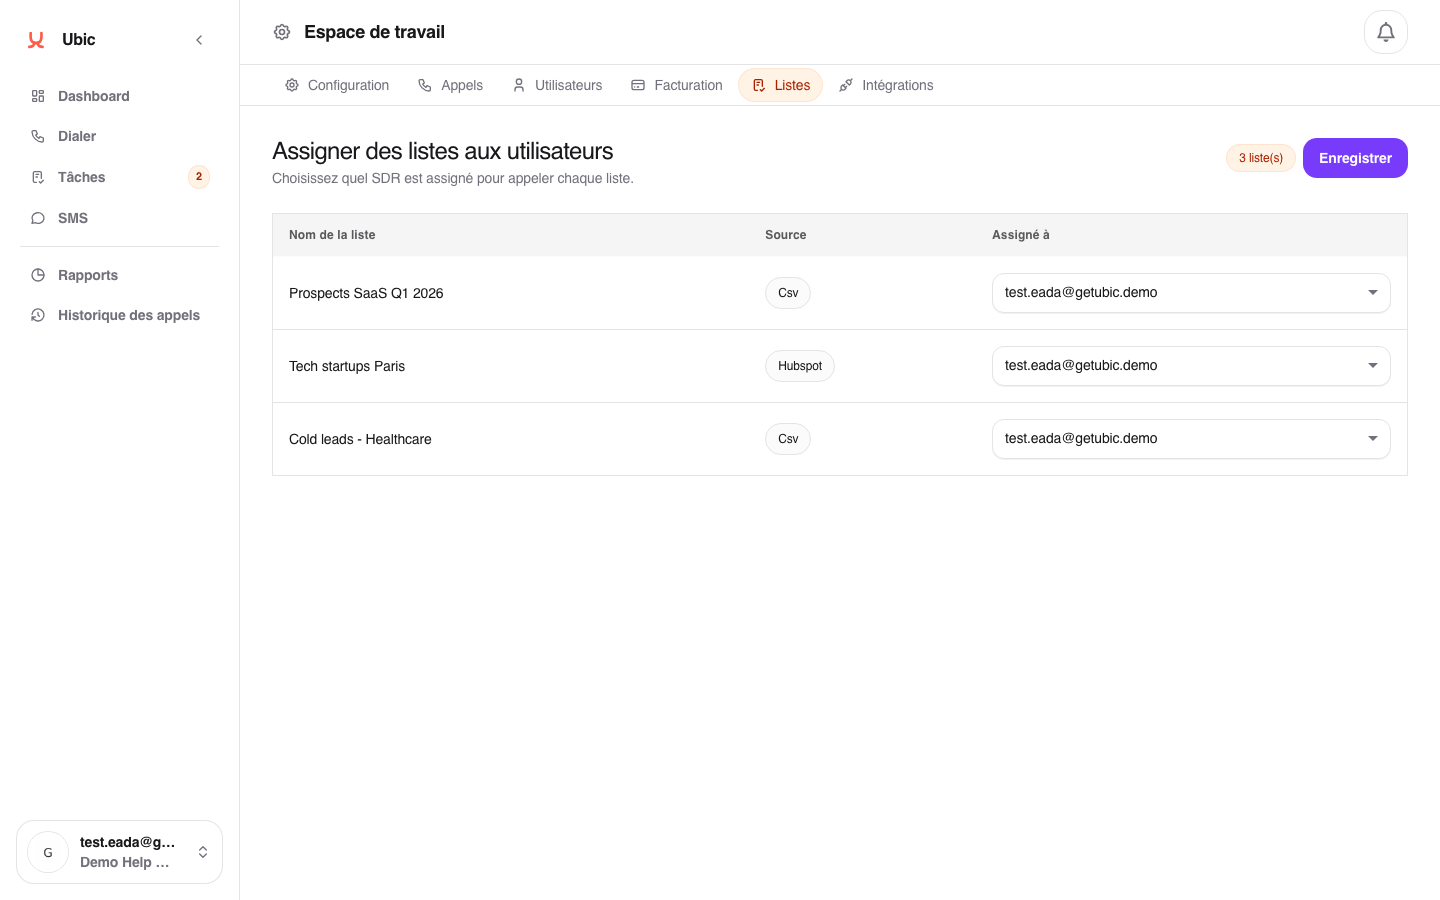Click the Rapports pie chart icon
The height and width of the screenshot is (900, 1440).
38,275
